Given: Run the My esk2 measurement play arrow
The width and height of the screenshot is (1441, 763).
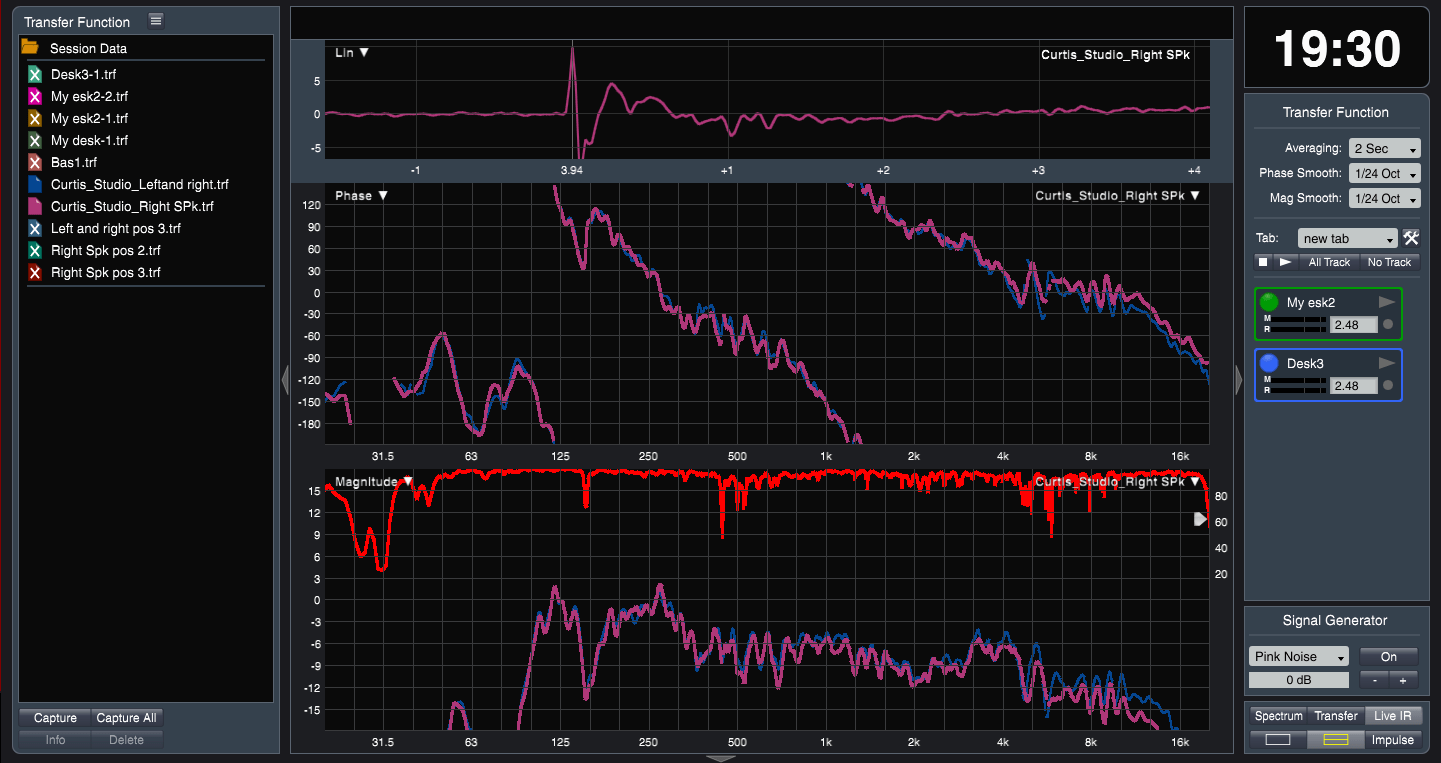Looking at the screenshot, I should point(1386,302).
